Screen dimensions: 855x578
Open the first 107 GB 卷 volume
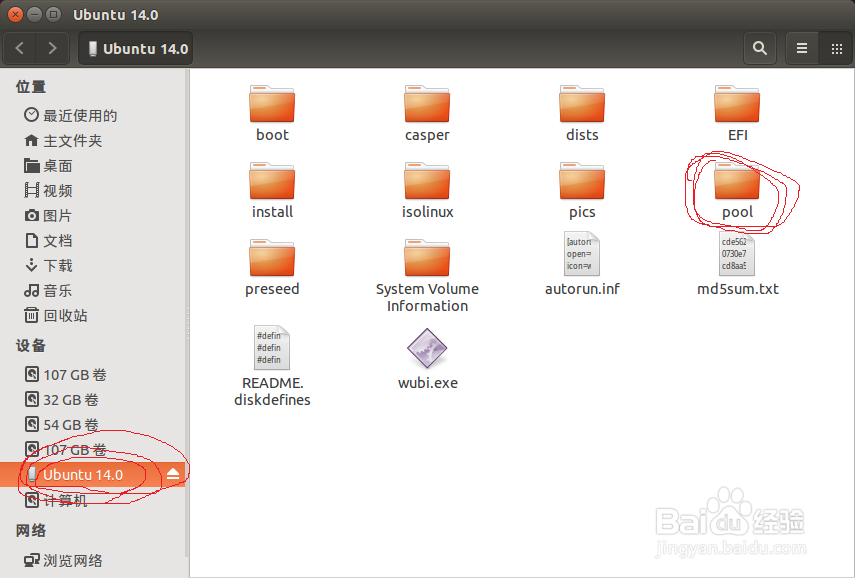(x=65, y=375)
